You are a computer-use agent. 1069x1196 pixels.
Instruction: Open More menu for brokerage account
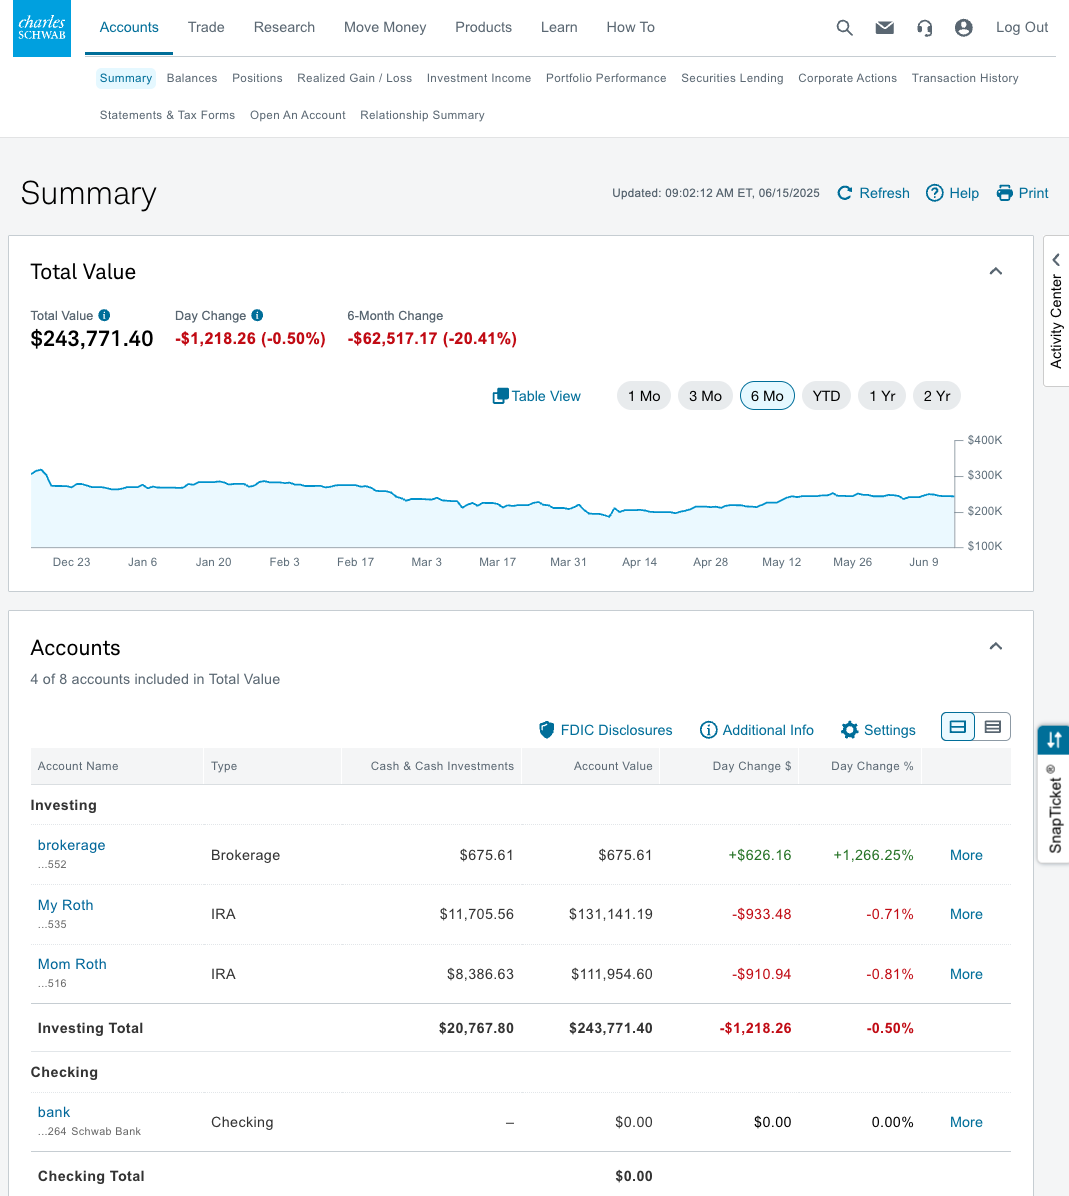click(x=966, y=855)
